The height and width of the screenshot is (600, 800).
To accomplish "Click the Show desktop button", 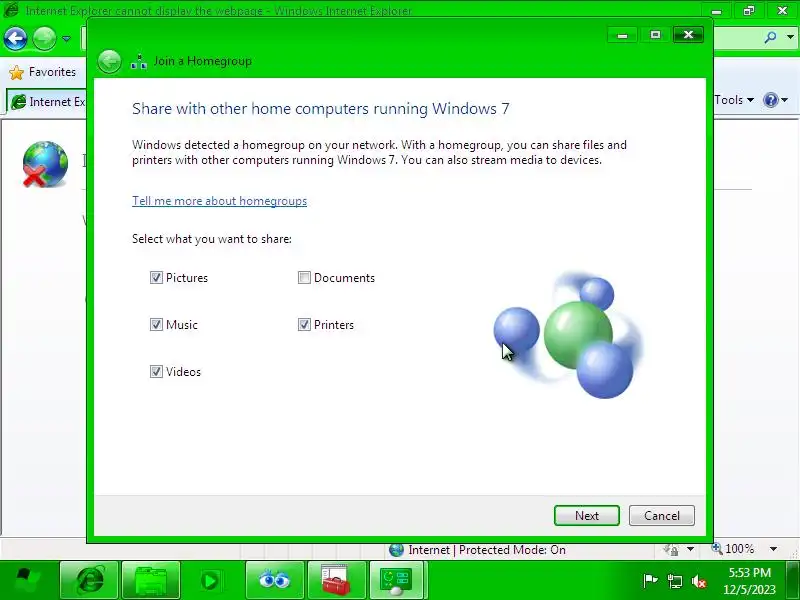I will point(794,580).
